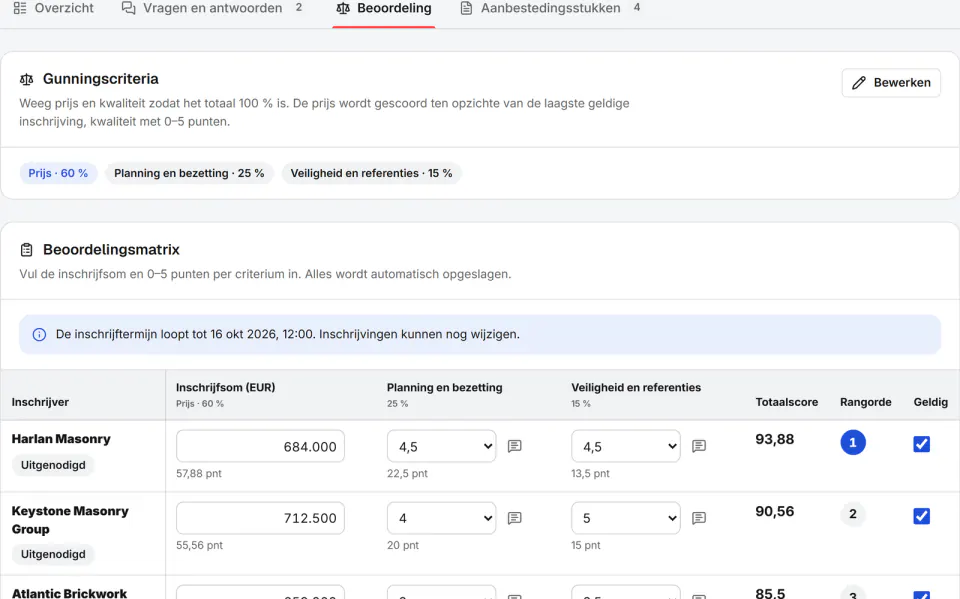Open Keystone Masonry Planning en bezetting dropdown
The image size is (960, 599).
point(441,518)
